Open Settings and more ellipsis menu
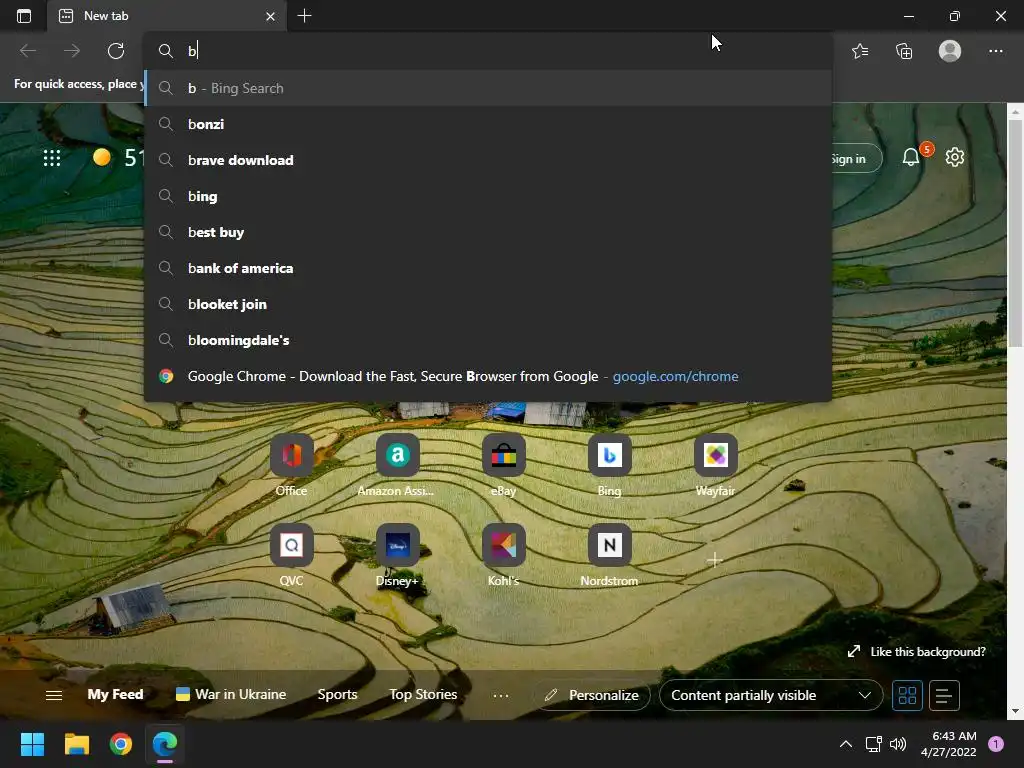1024x768 pixels. tap(995, 51)
